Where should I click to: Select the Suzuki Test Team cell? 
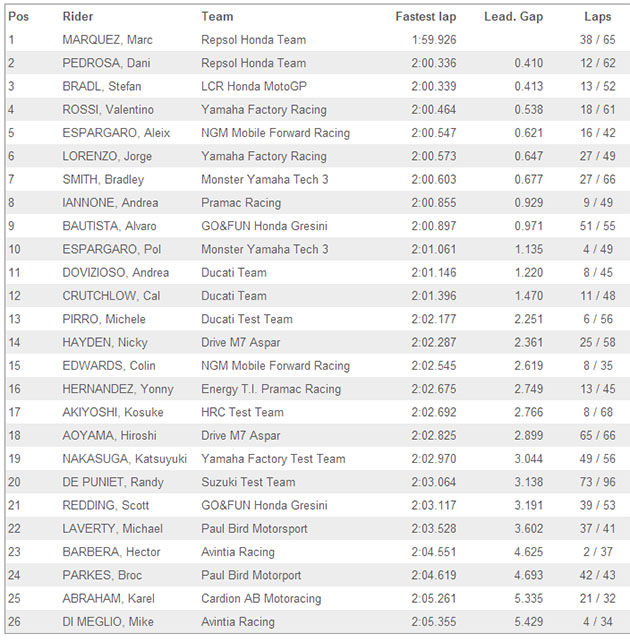click(248, 482)
